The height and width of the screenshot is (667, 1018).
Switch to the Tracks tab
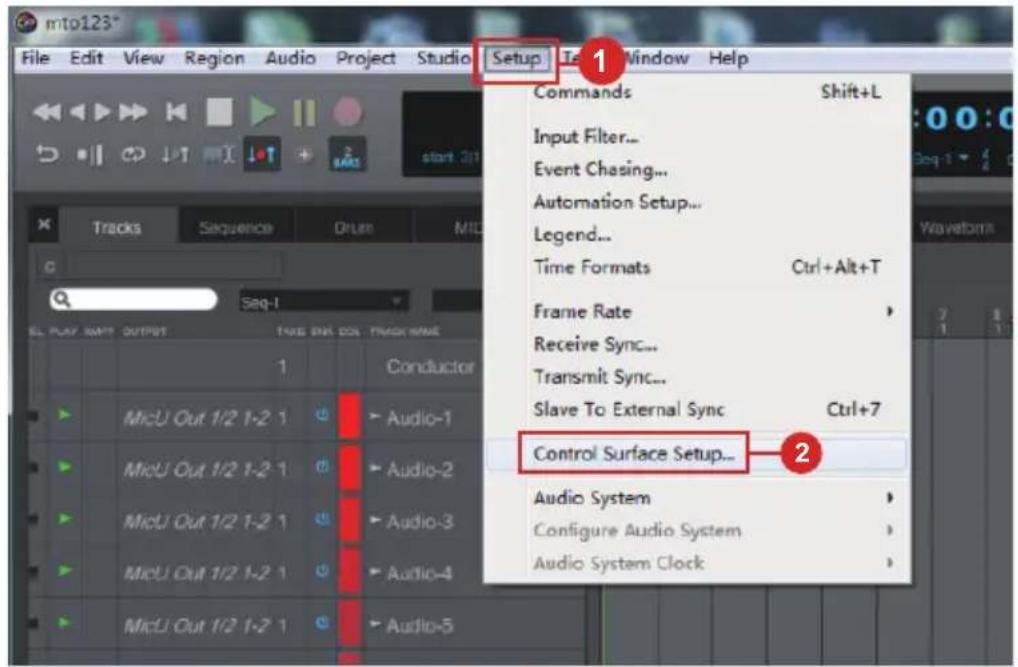(x=116, y=227)
